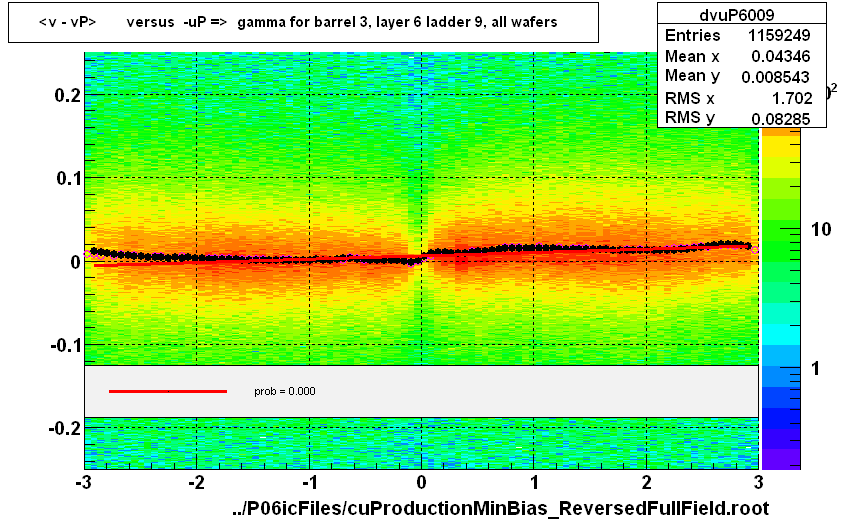Click the Mean x value 0.04346
The image size is (843, 522).
[781, 56]
